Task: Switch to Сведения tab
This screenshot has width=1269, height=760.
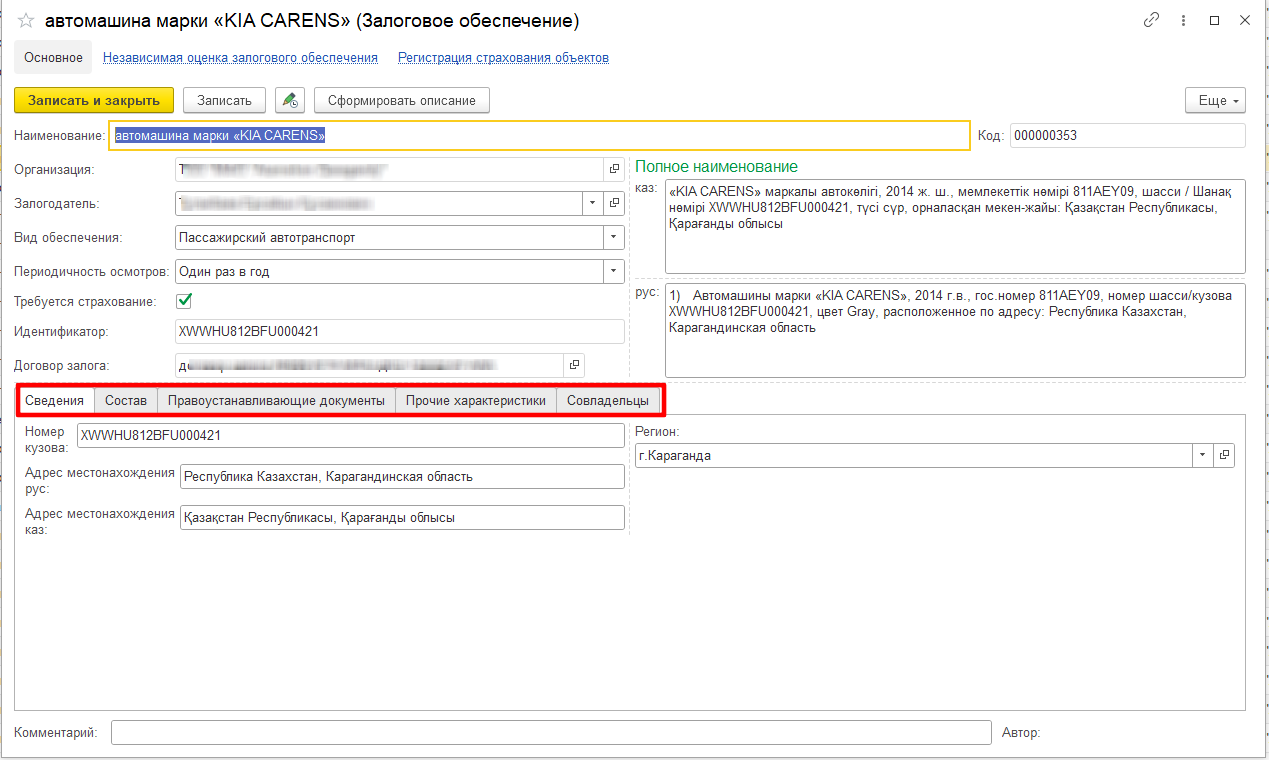Action: click(54, 401)
